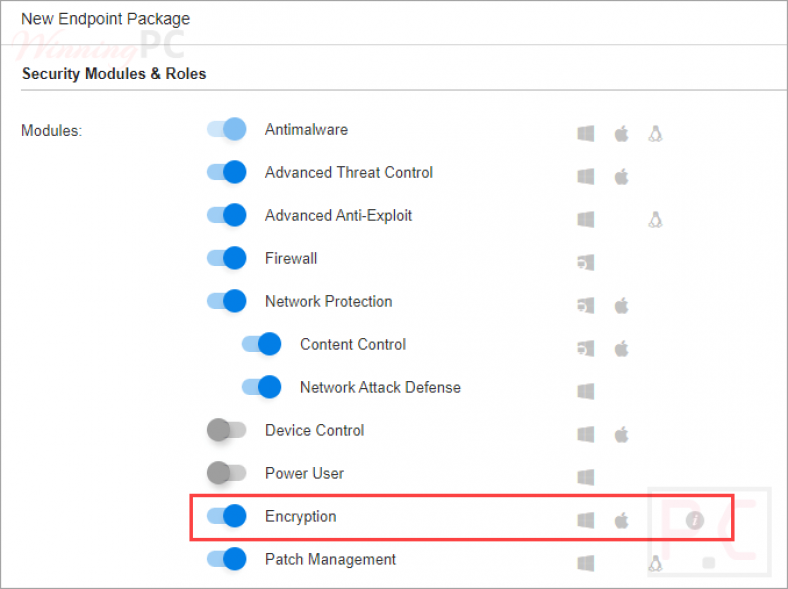Turn off the Firewall module toggle
This screenshot has width=788, height=589.
click(x=227, y=258)
